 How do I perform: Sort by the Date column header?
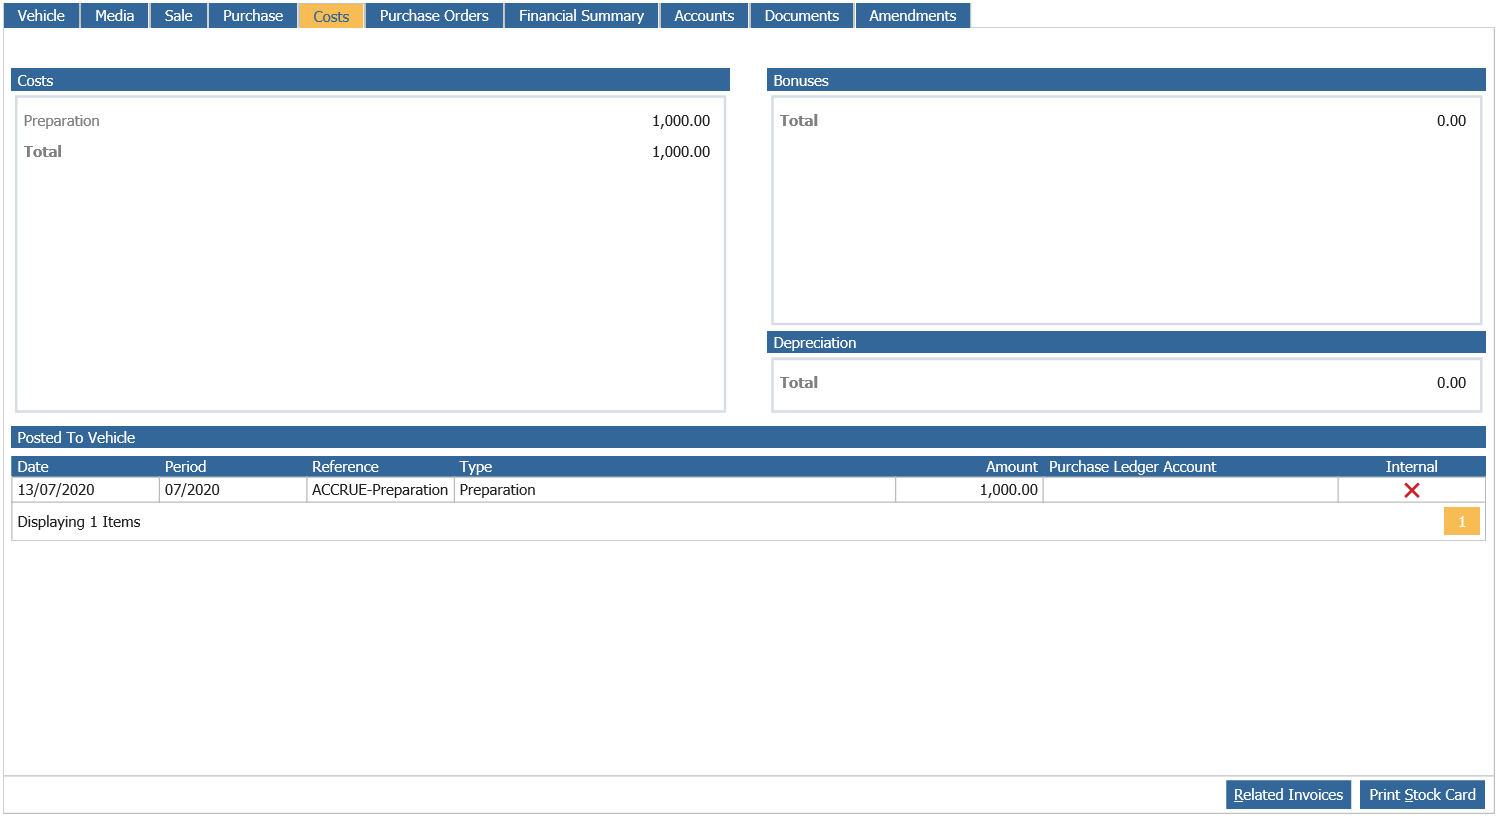pos(33,467)
